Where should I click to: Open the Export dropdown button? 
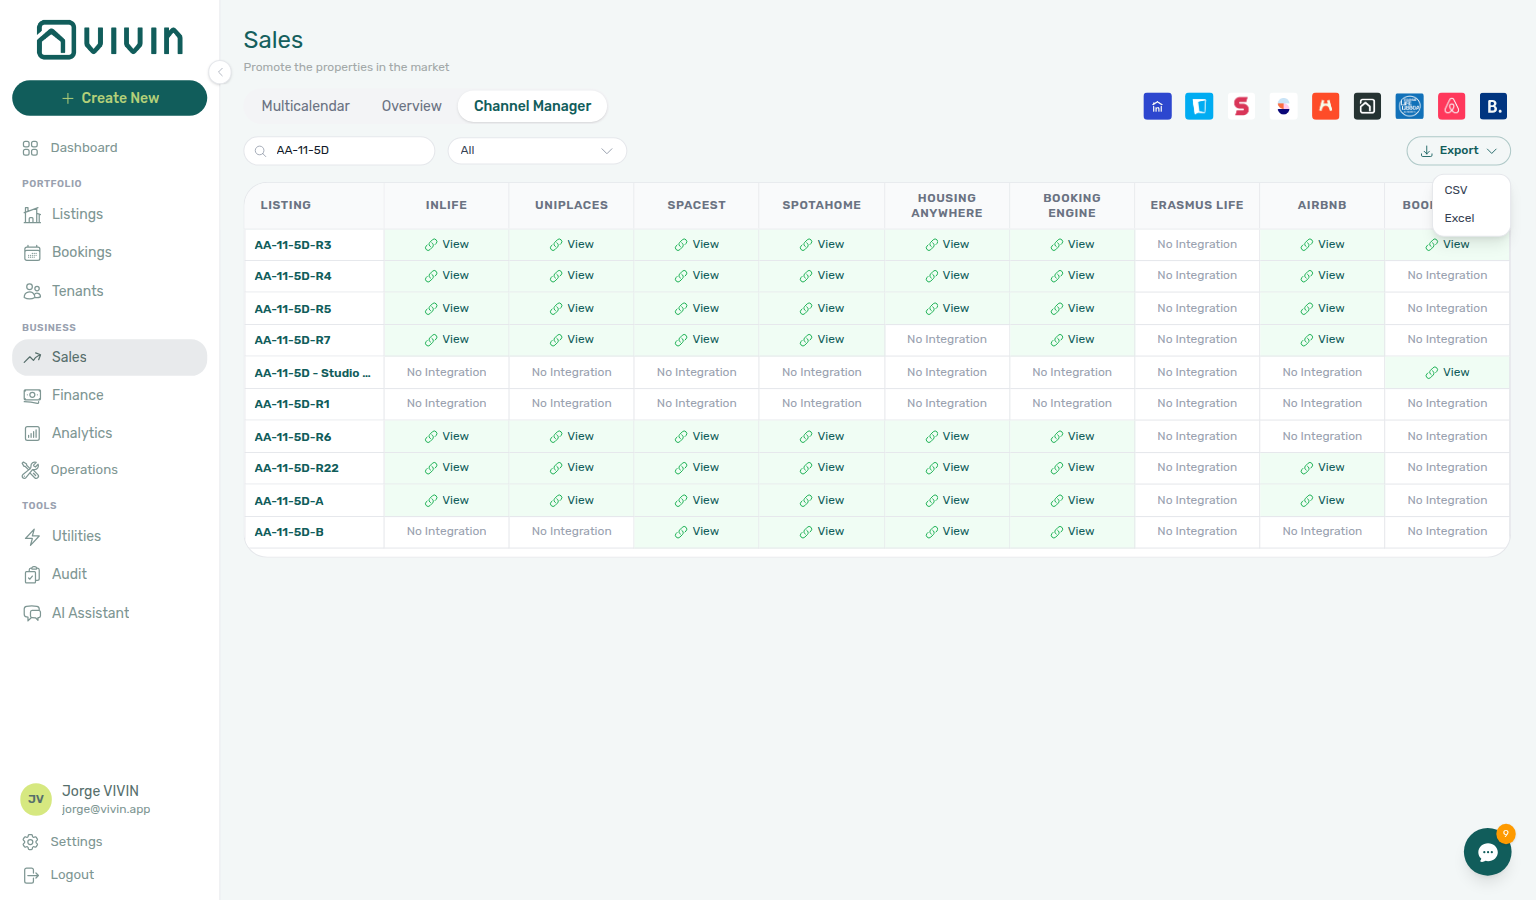click(1458, 151)
